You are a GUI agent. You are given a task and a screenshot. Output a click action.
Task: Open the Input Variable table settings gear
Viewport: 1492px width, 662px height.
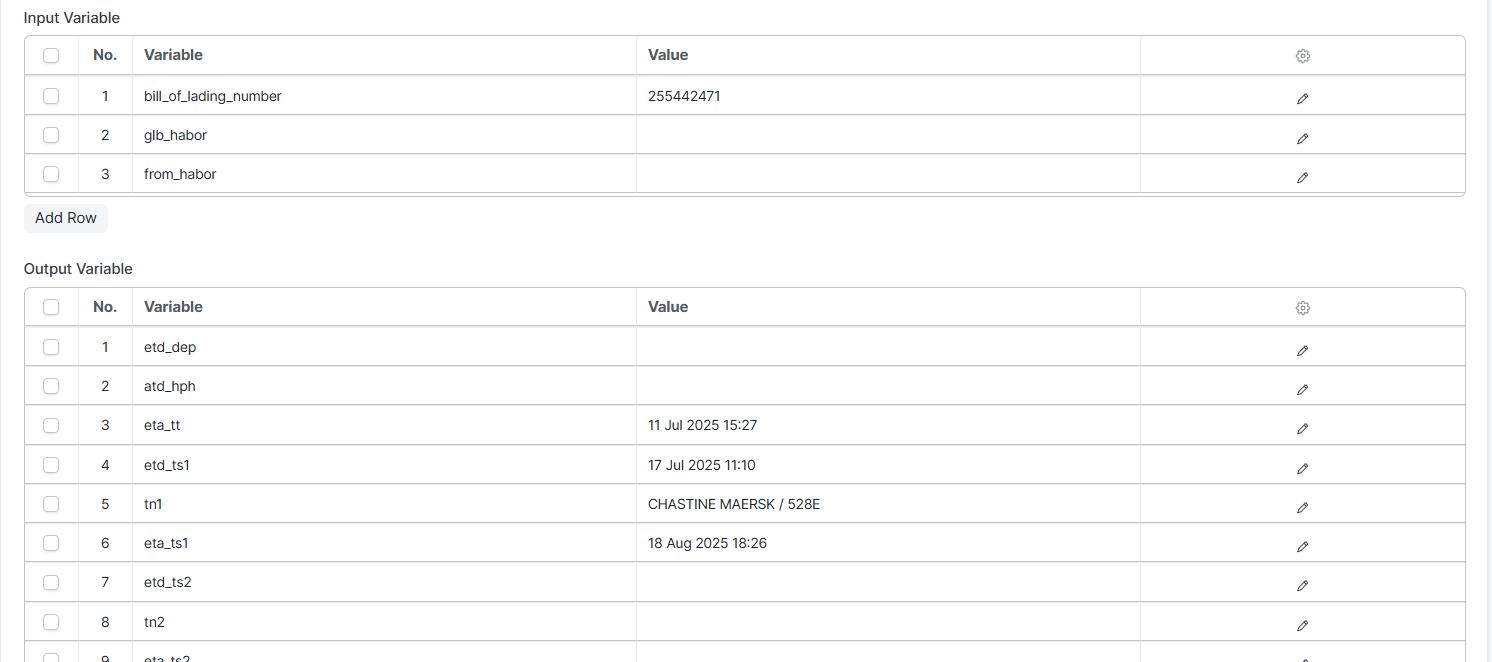(1302, 56)
